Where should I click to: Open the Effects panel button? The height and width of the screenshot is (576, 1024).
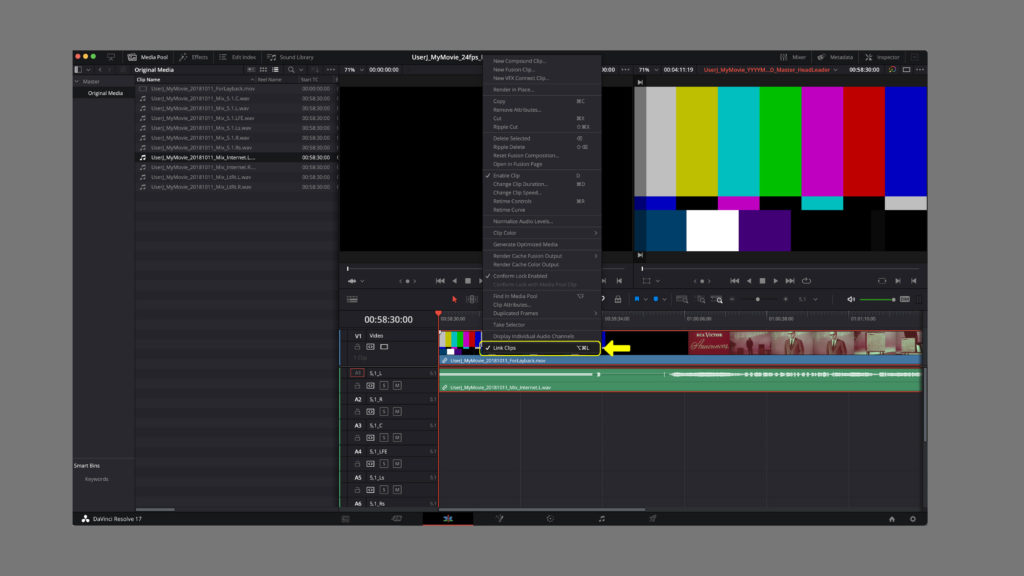click(x=194, y=57)
